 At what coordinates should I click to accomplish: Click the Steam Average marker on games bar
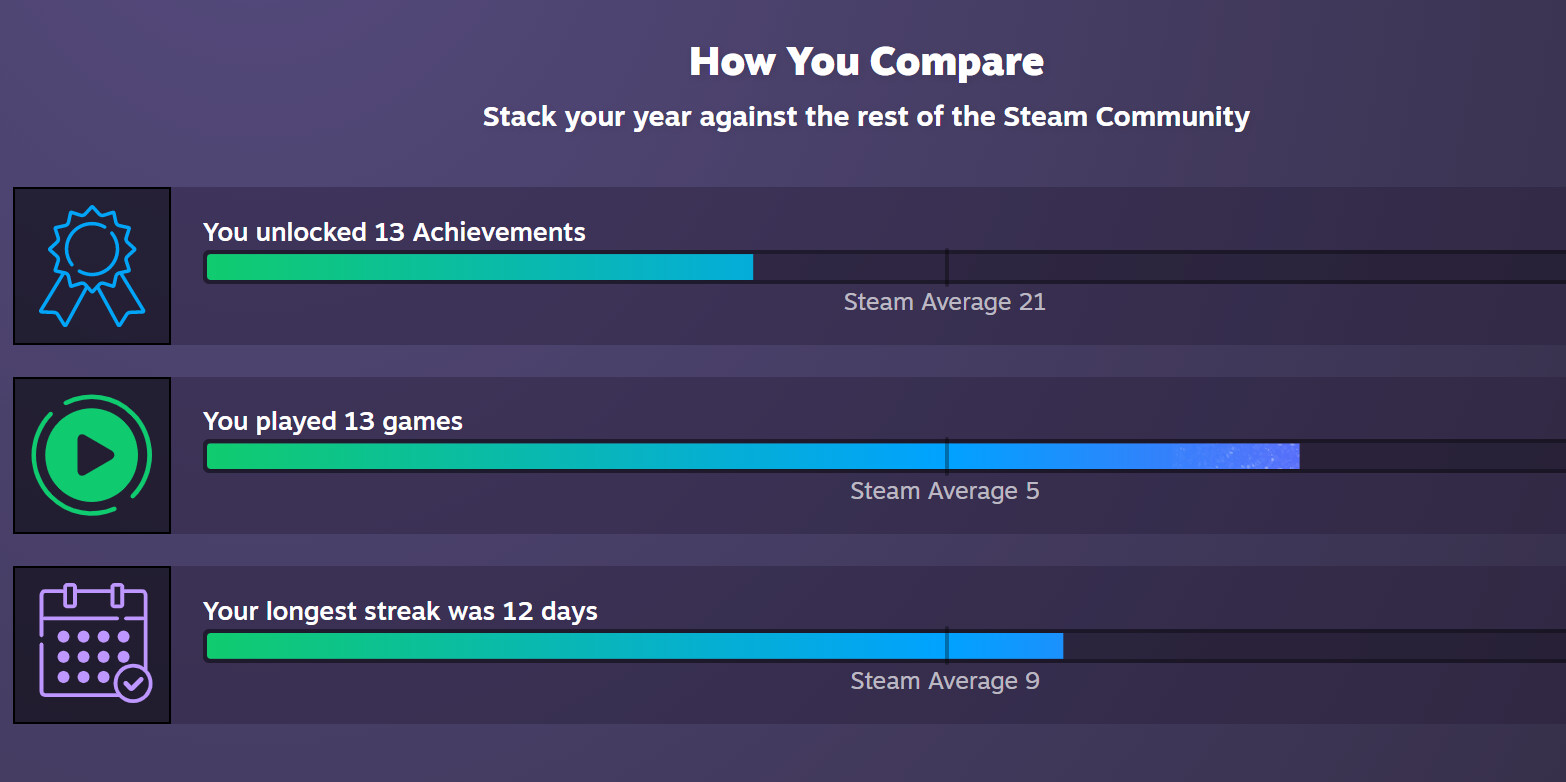946,456
